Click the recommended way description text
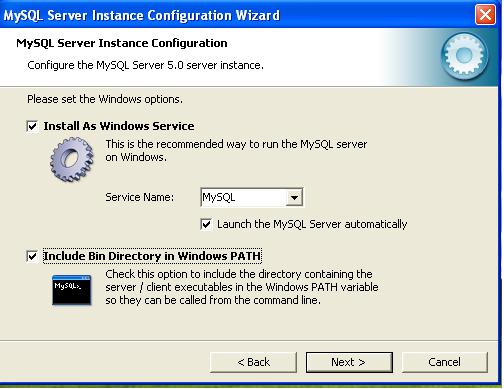Viewport: 504px width, 389px height. tap(236, 150)
